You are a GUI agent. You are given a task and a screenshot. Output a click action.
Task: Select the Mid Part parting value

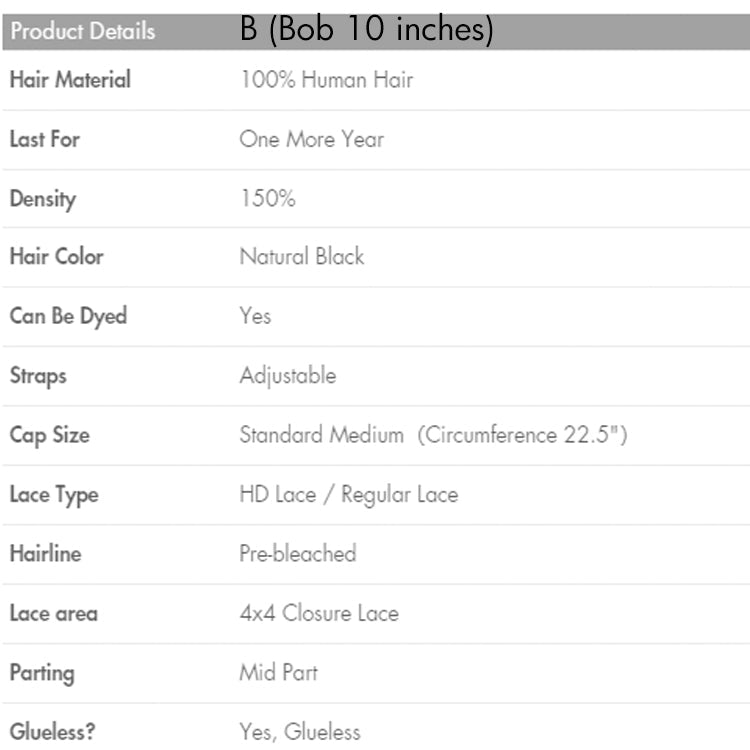pos(278,672)
